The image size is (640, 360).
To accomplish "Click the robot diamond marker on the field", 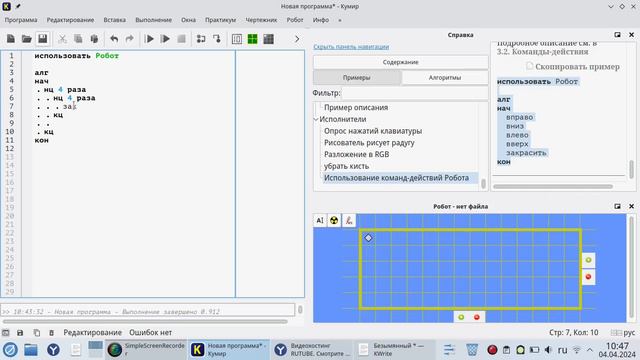I will (368, 238).
